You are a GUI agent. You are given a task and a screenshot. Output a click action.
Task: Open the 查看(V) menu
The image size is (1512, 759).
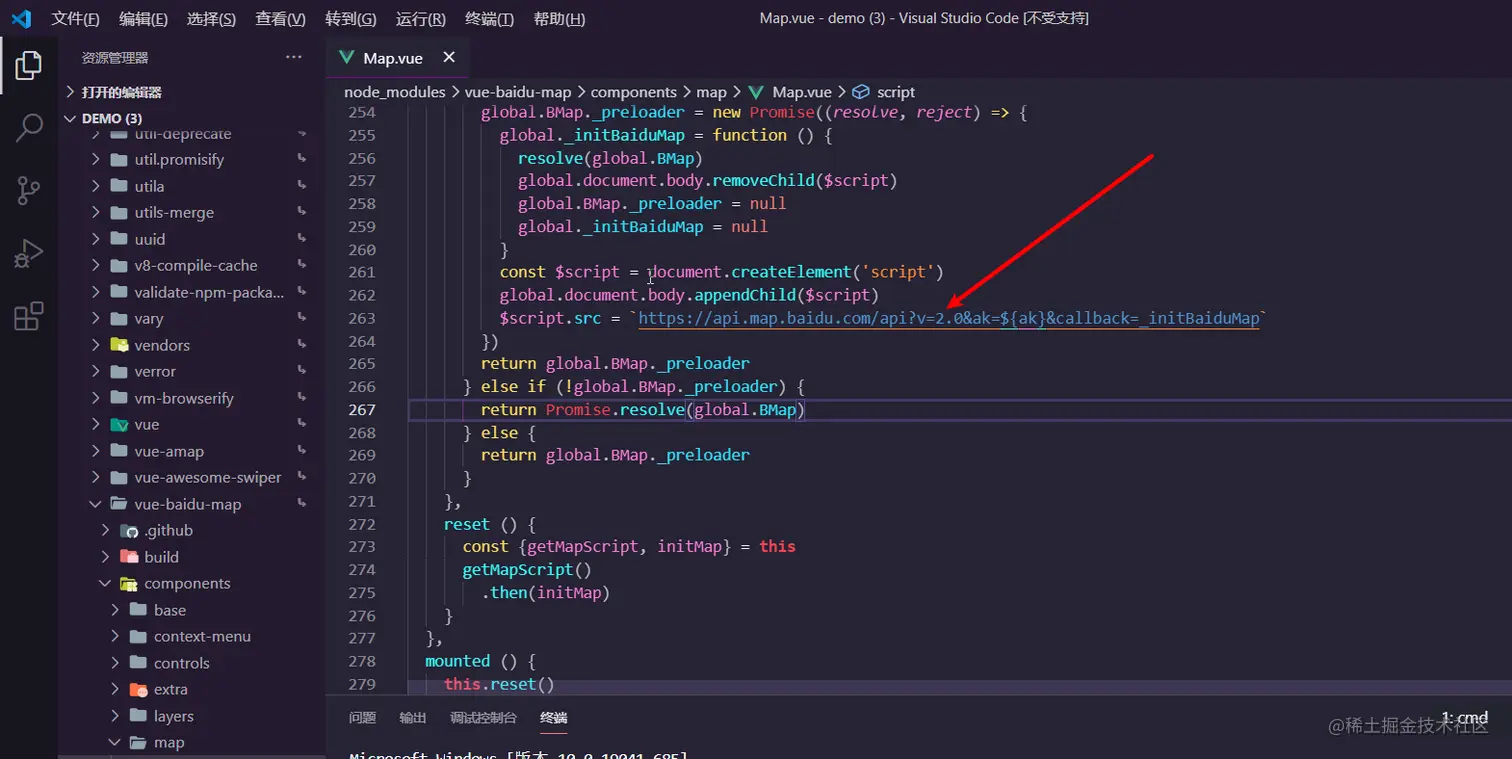(x=280, y=19)
